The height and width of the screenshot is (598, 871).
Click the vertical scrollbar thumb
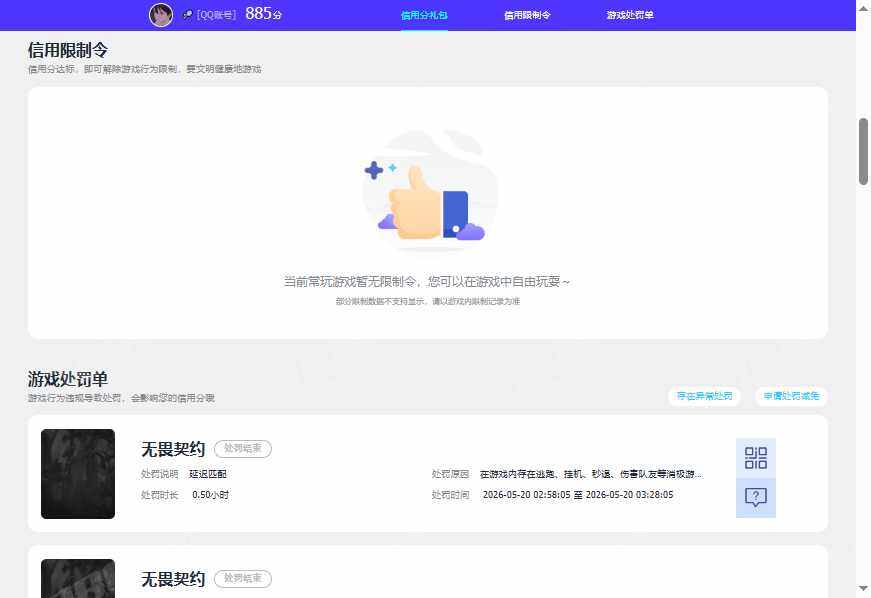pyautogui.click(x=863, y=151)
